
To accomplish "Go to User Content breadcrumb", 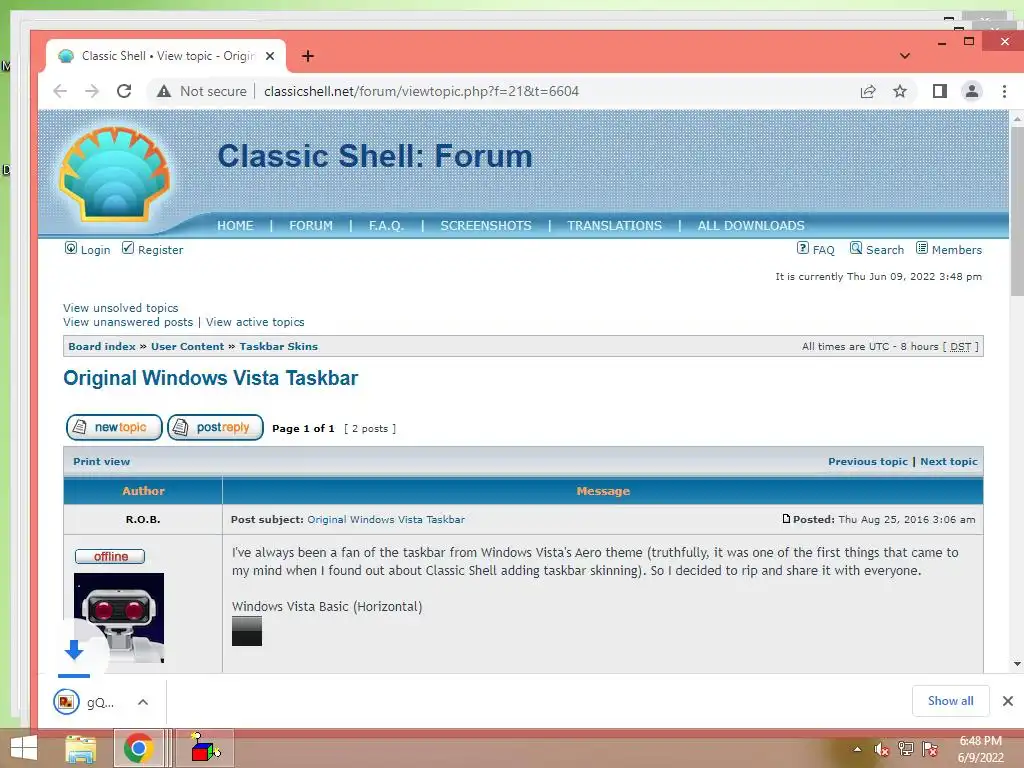I will [187, 346].
